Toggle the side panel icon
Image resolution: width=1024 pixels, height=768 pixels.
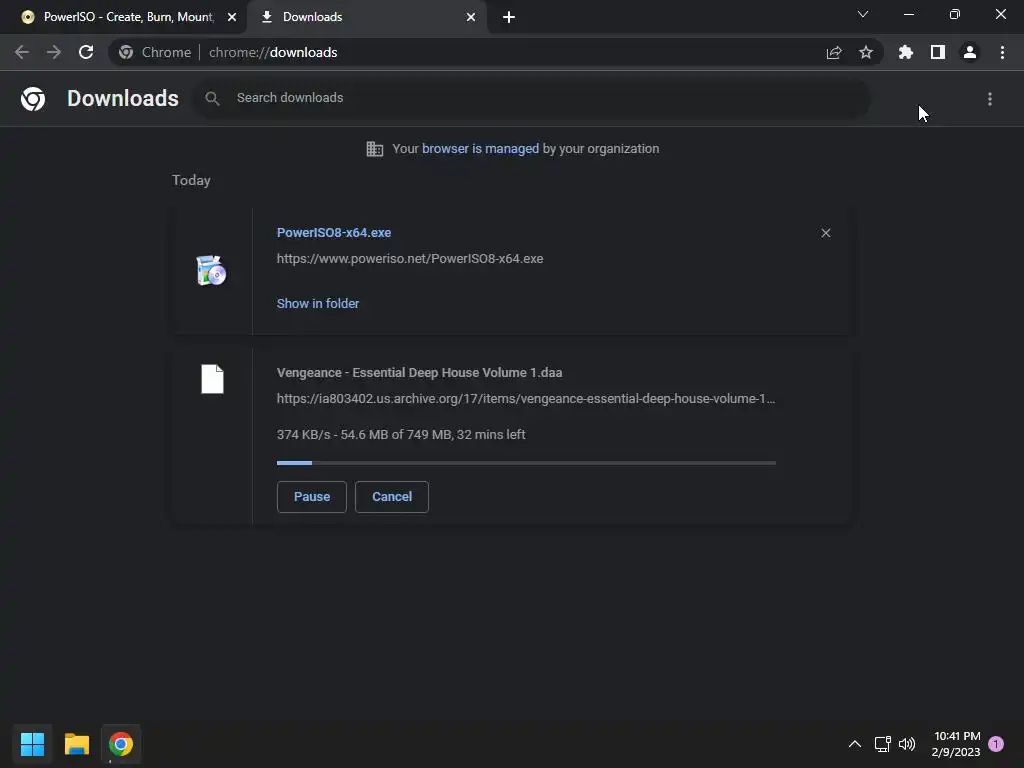click(938, 52)
